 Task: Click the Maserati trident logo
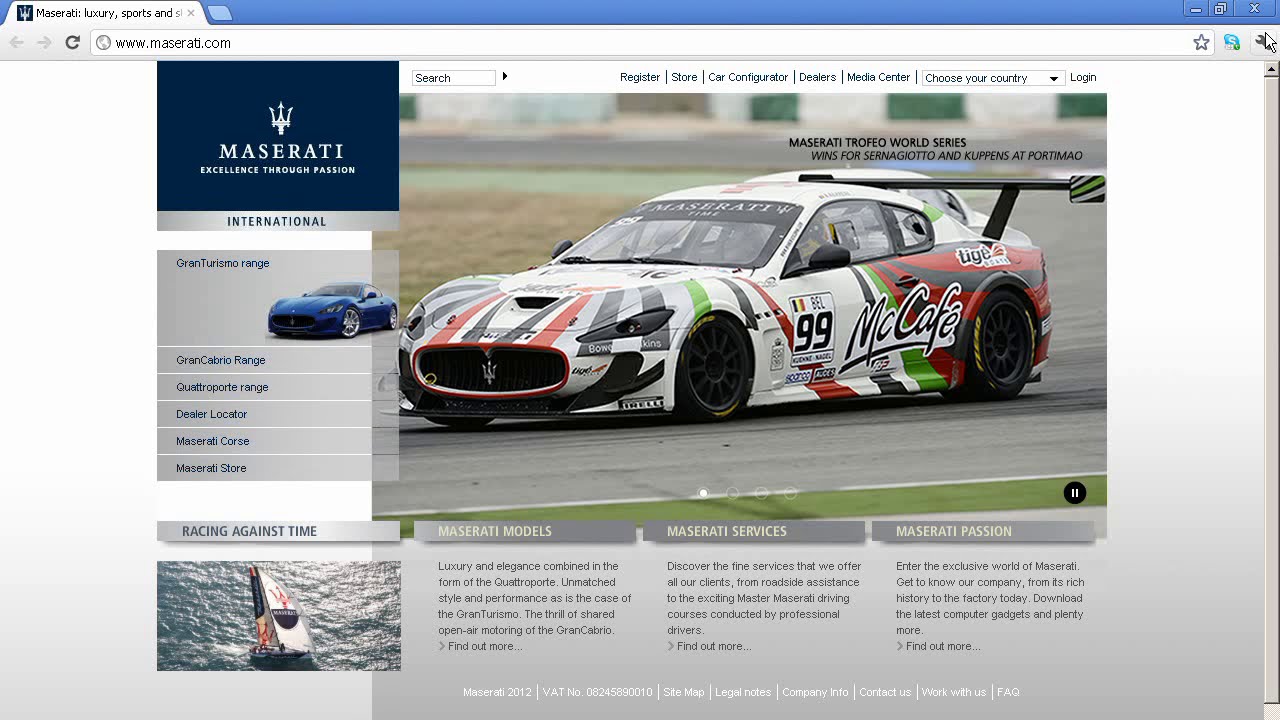pyautogui.click(x=281, y=118)
